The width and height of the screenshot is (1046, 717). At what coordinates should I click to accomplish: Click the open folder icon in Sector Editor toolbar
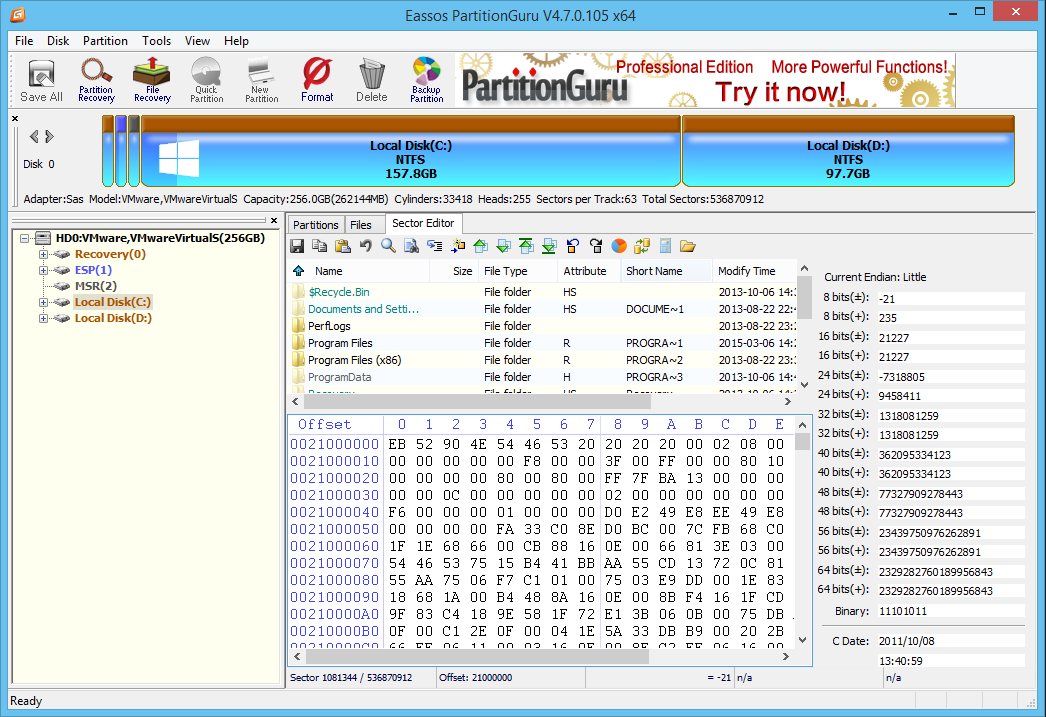687,246
